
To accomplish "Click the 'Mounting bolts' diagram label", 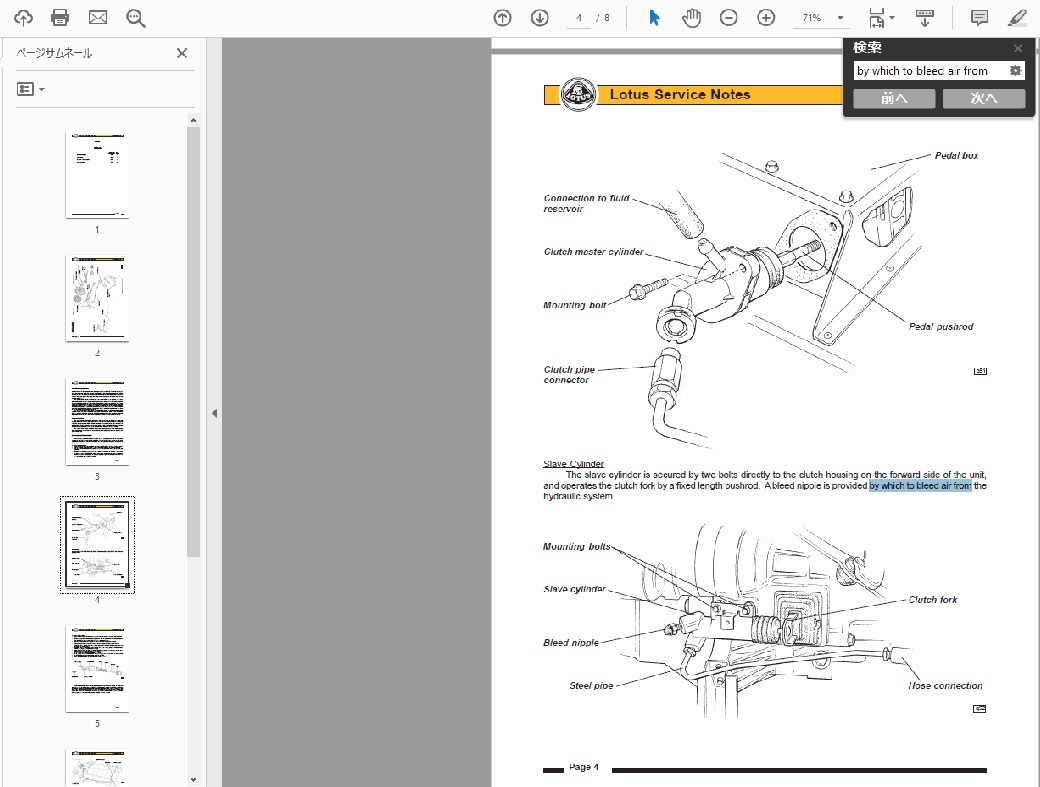I will [x=576, y=546].
